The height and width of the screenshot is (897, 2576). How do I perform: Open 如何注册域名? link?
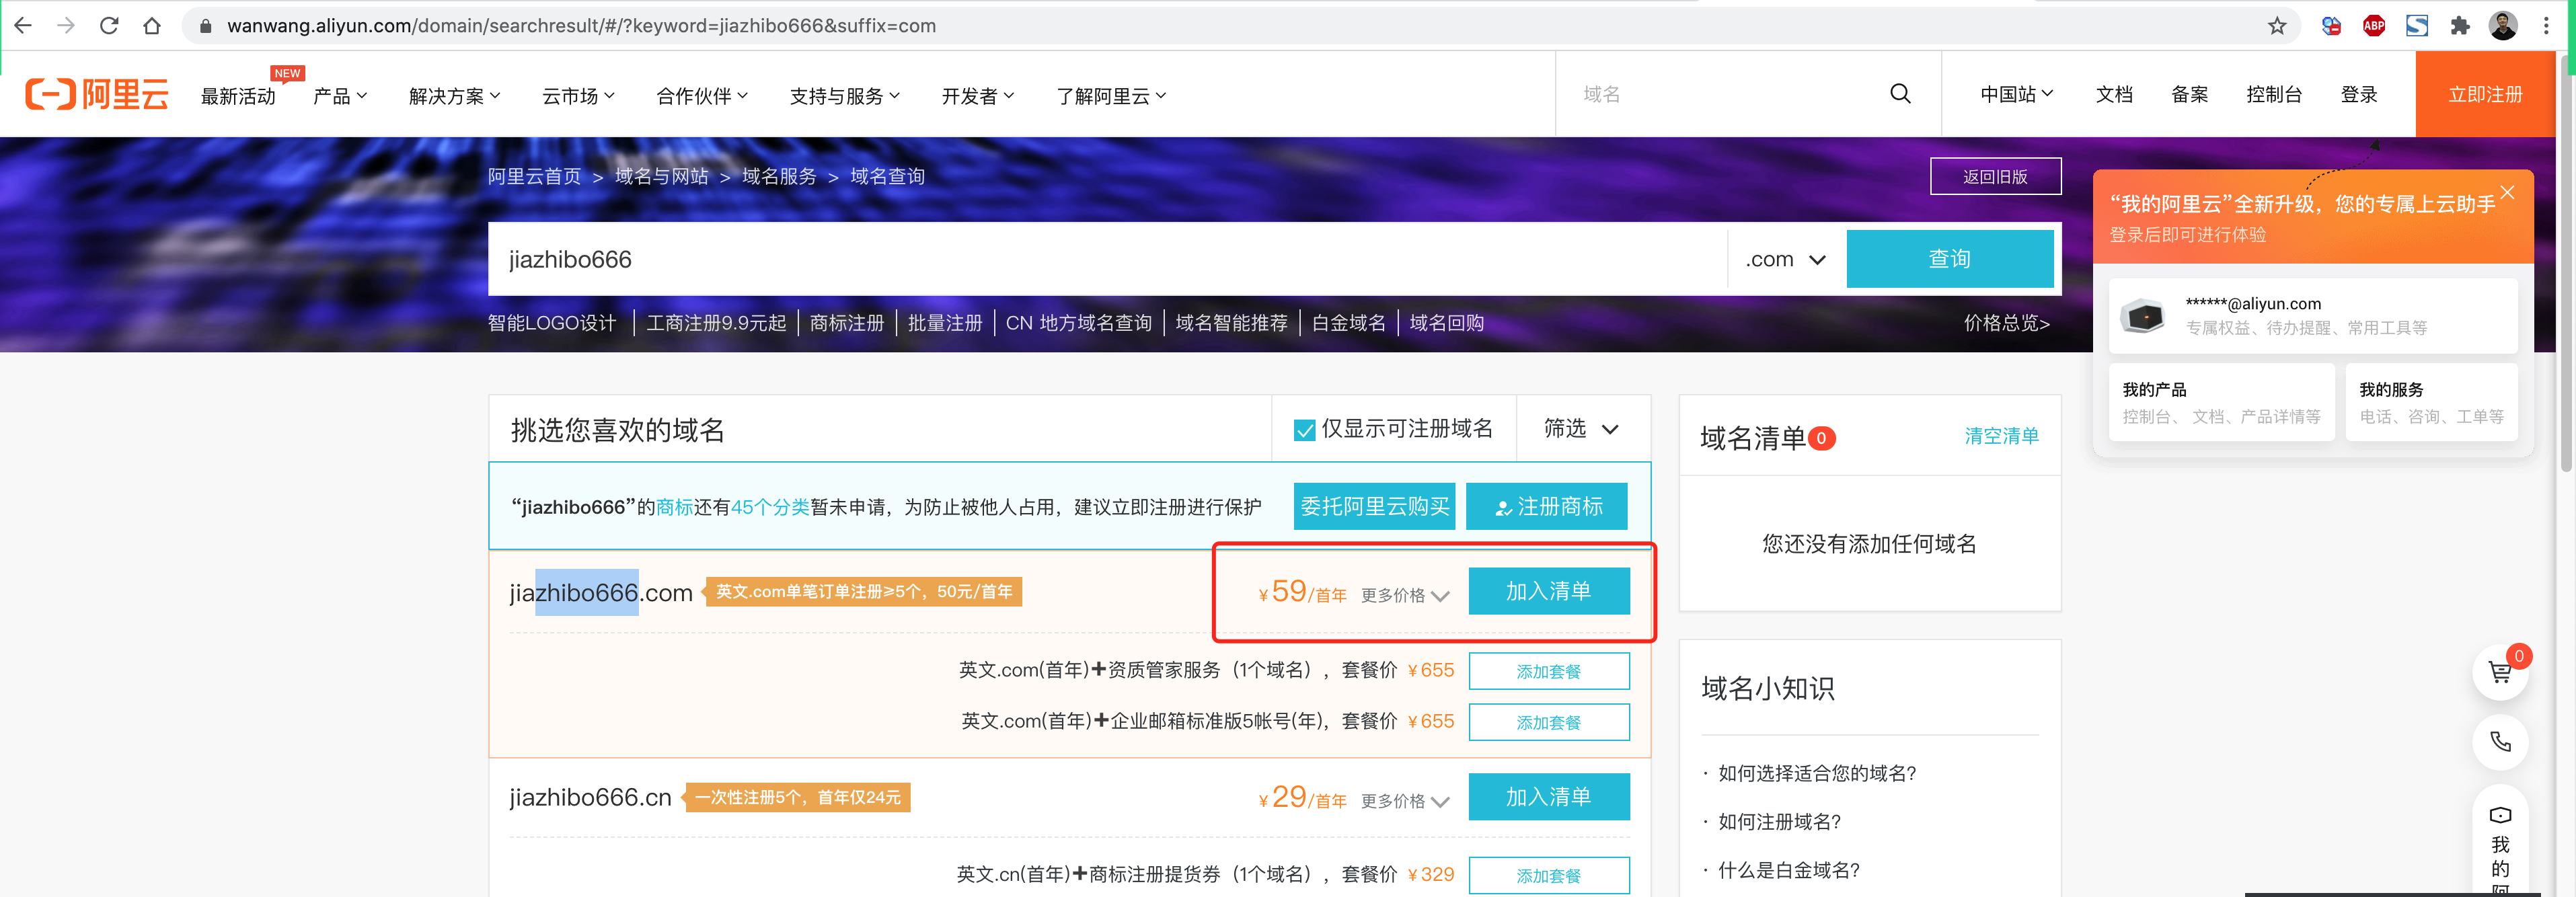tap(1779, 822)
